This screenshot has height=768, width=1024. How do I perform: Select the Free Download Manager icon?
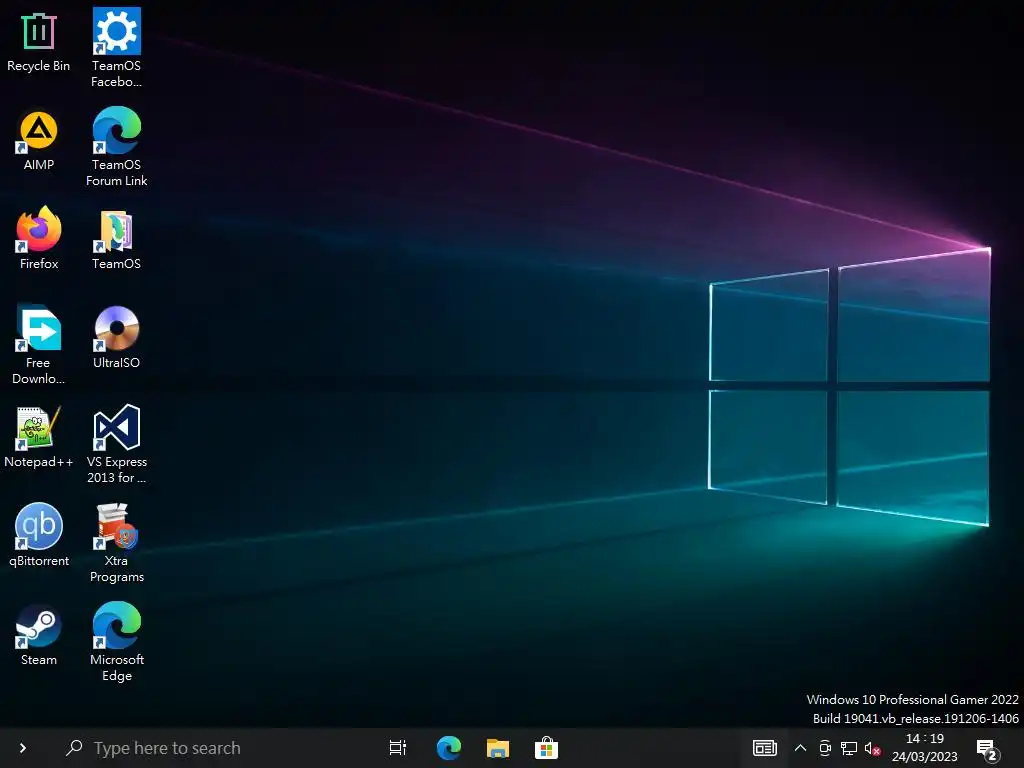[x=39, y=328]
